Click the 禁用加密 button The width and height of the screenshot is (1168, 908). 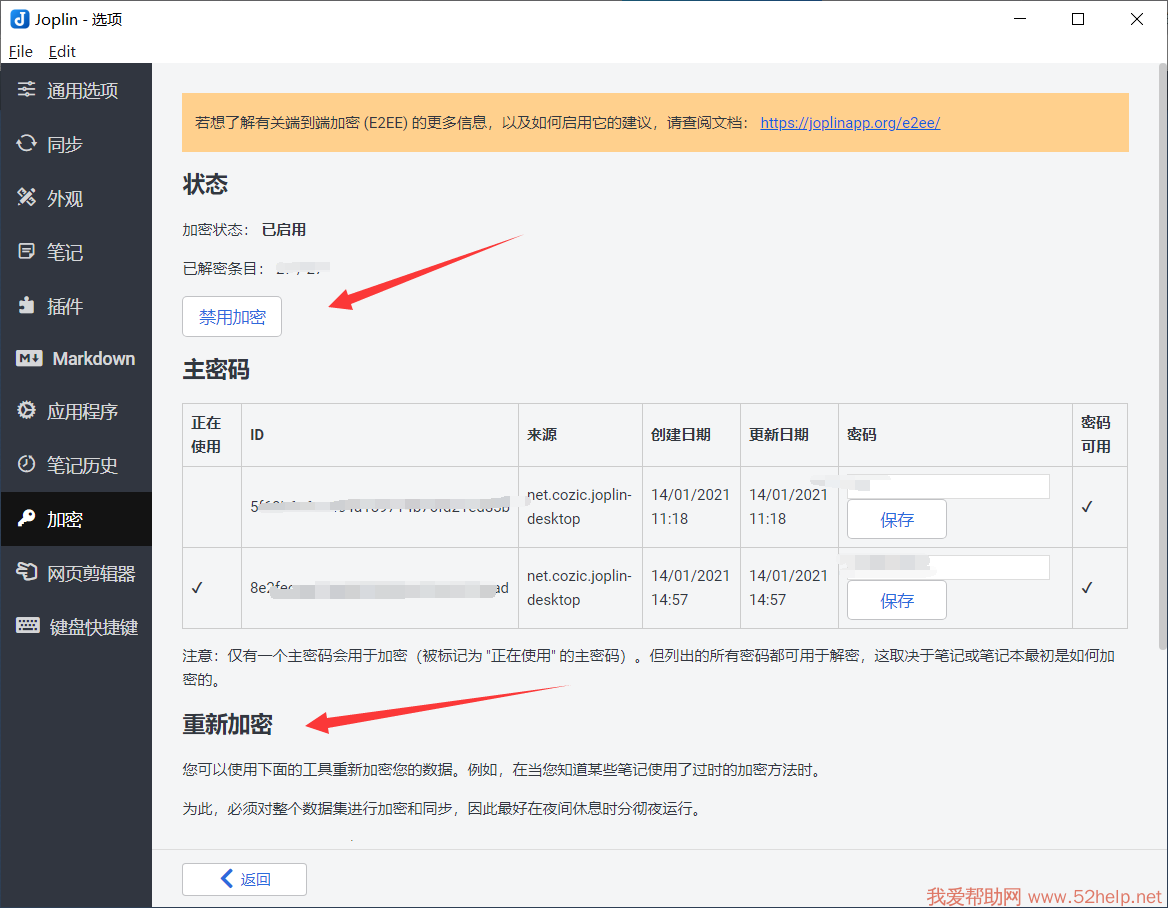tap(232, 317)
